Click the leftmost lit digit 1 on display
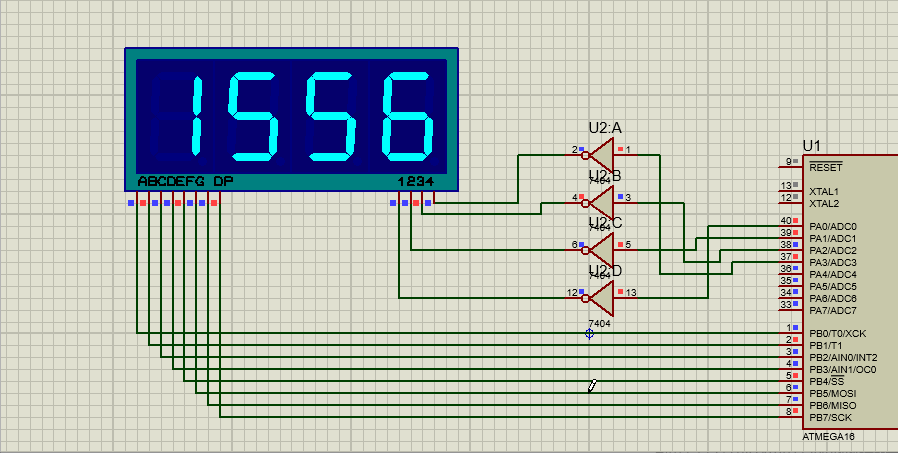 coord(196,116)
